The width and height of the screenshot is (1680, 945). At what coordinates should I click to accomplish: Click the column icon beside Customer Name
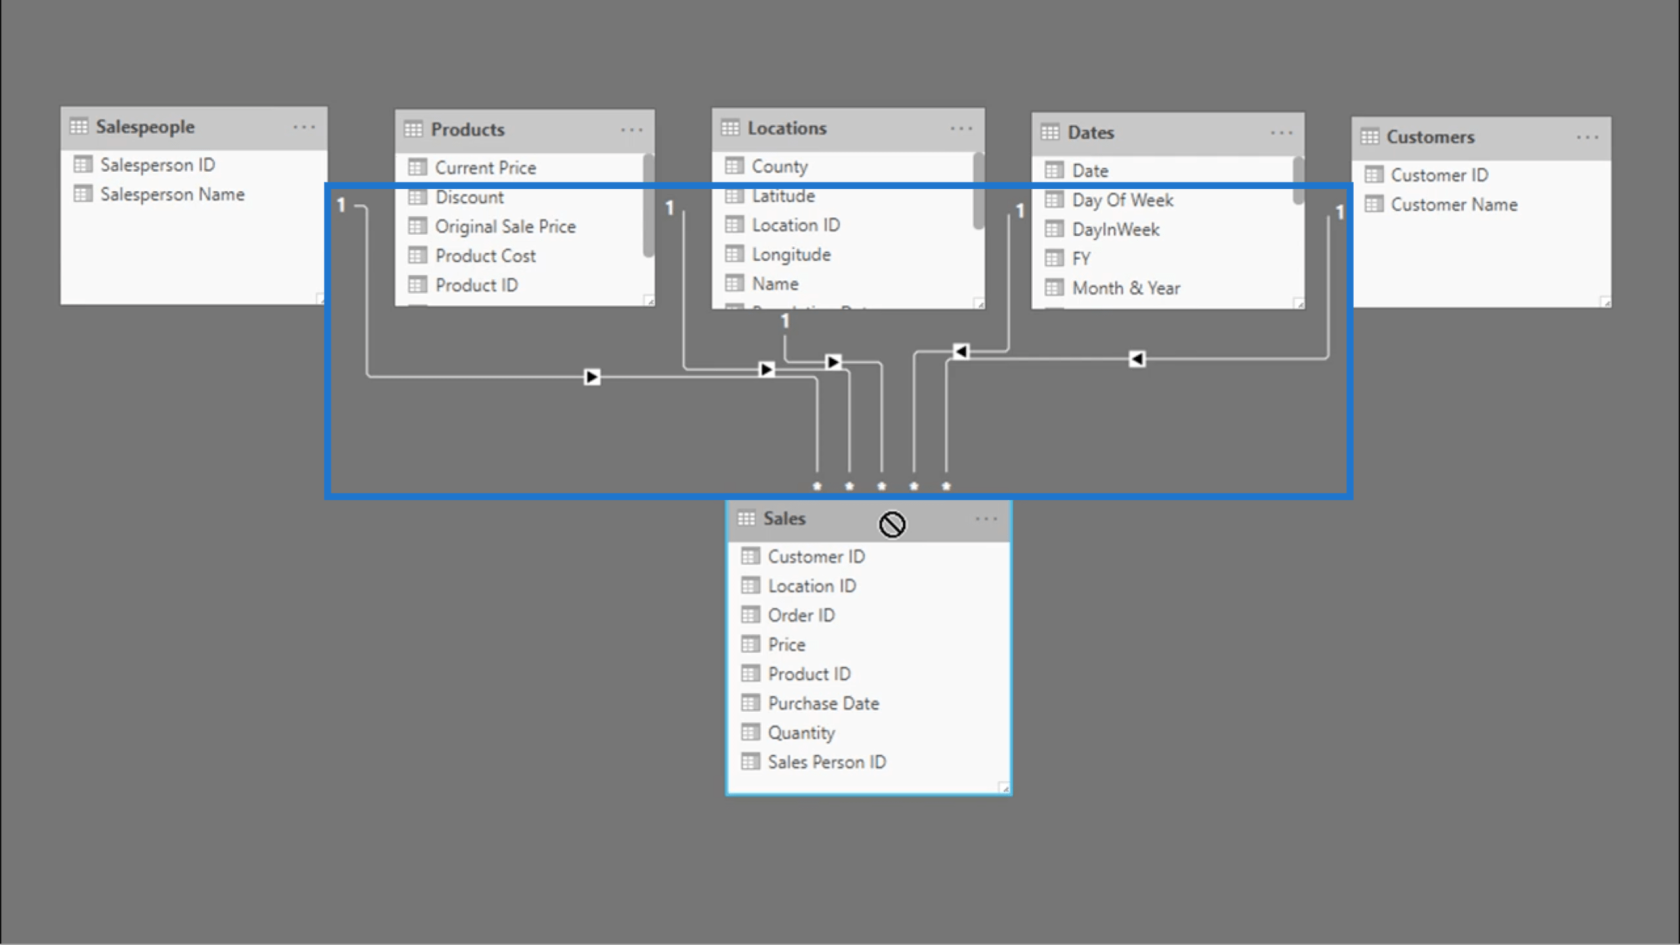coord(1374,205)
